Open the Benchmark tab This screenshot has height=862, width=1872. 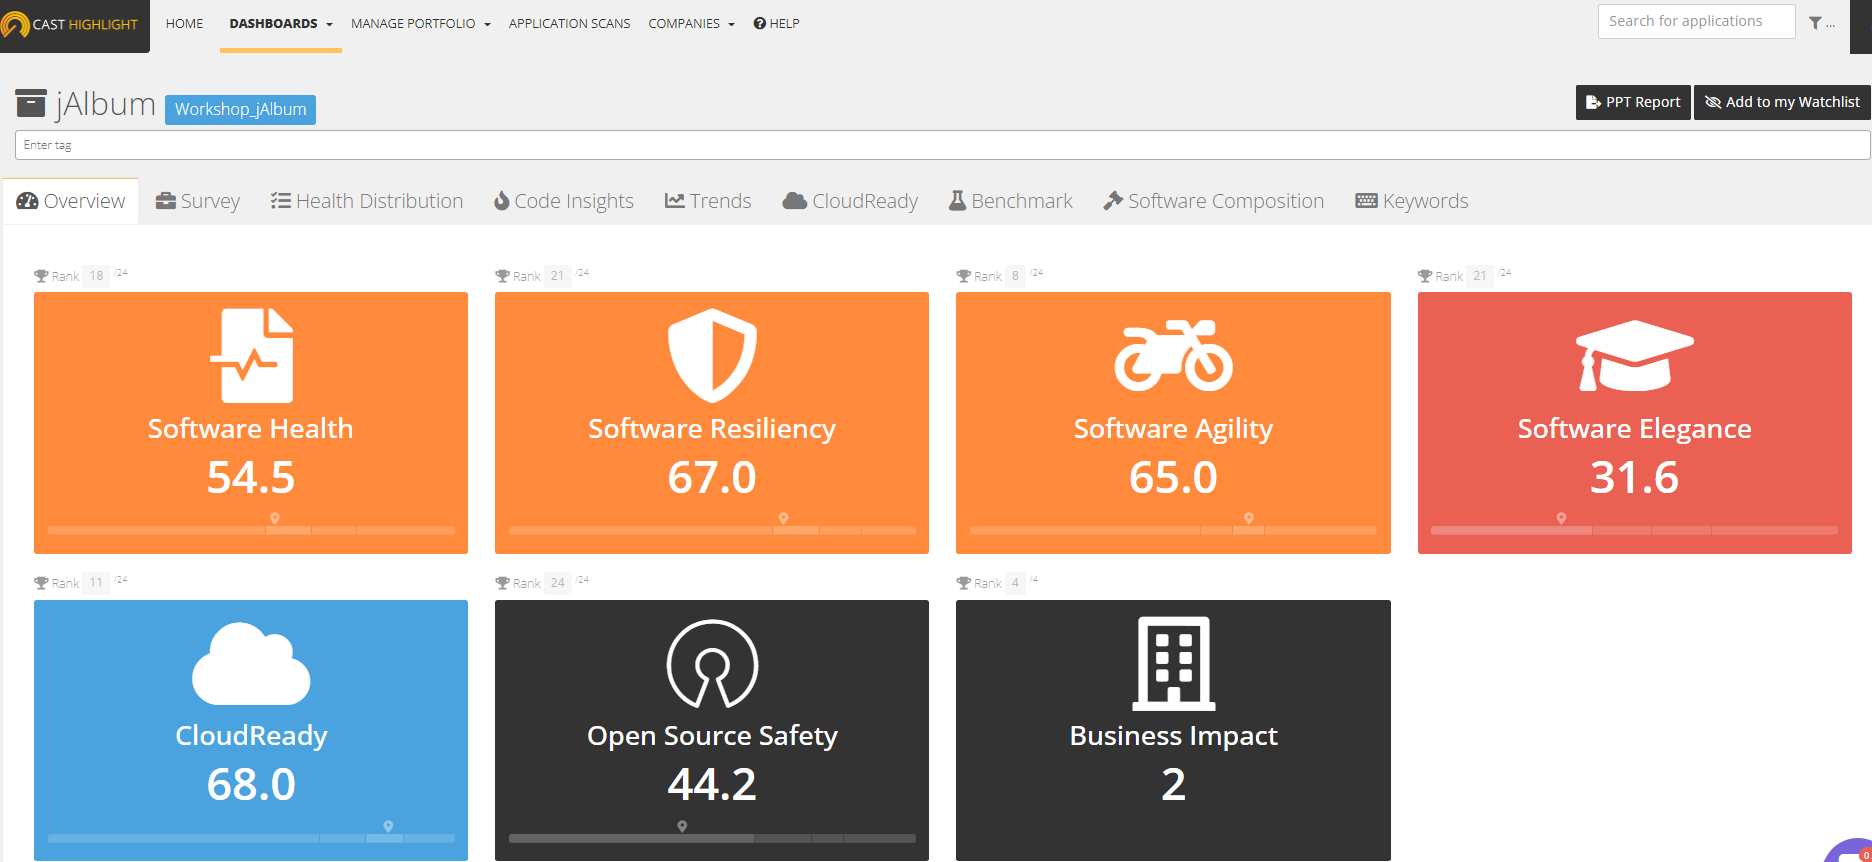pyautogui.click(x=1010, y=201)
